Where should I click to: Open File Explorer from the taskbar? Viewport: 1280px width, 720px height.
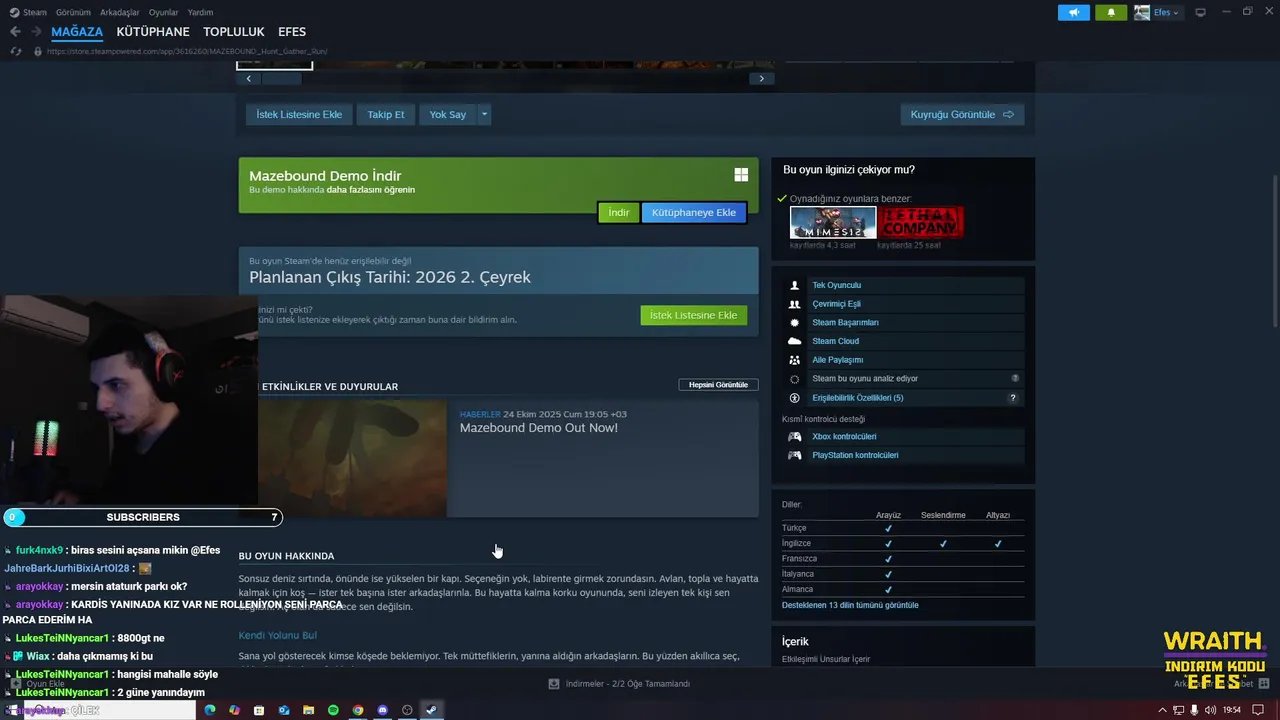pos(308,710)
